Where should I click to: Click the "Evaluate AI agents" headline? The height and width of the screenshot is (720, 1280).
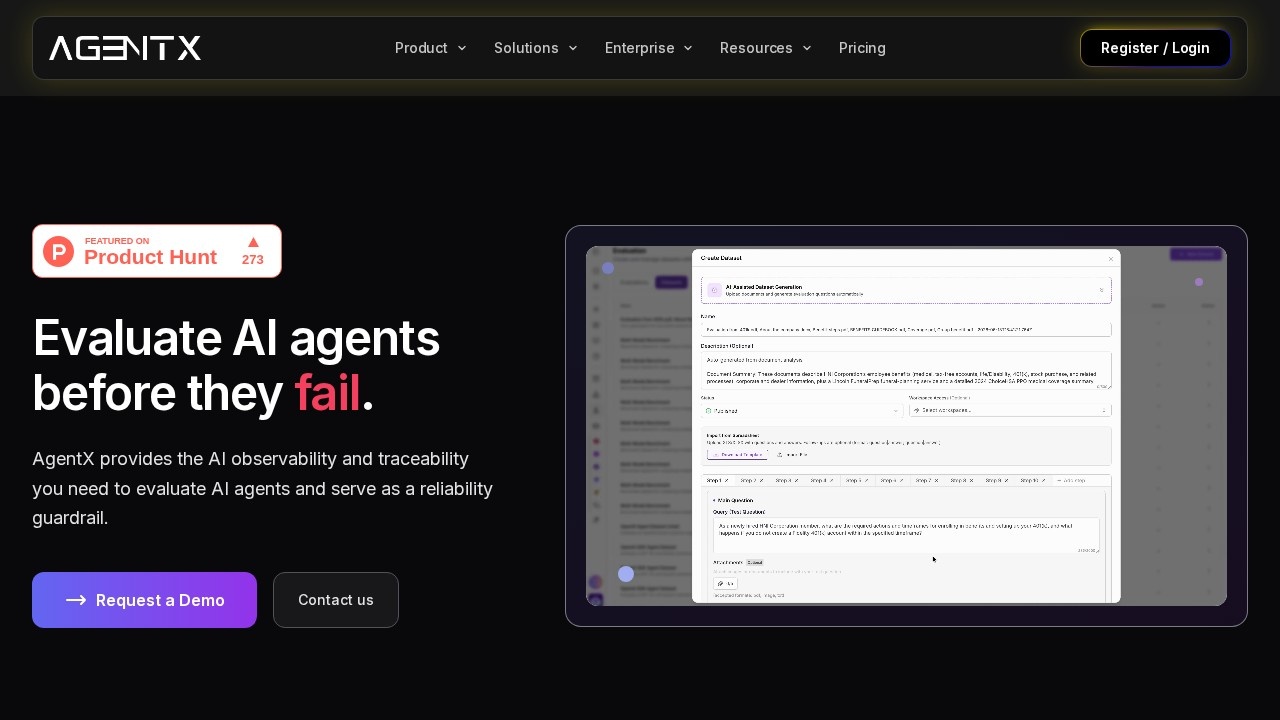click(x=236, y=338)
